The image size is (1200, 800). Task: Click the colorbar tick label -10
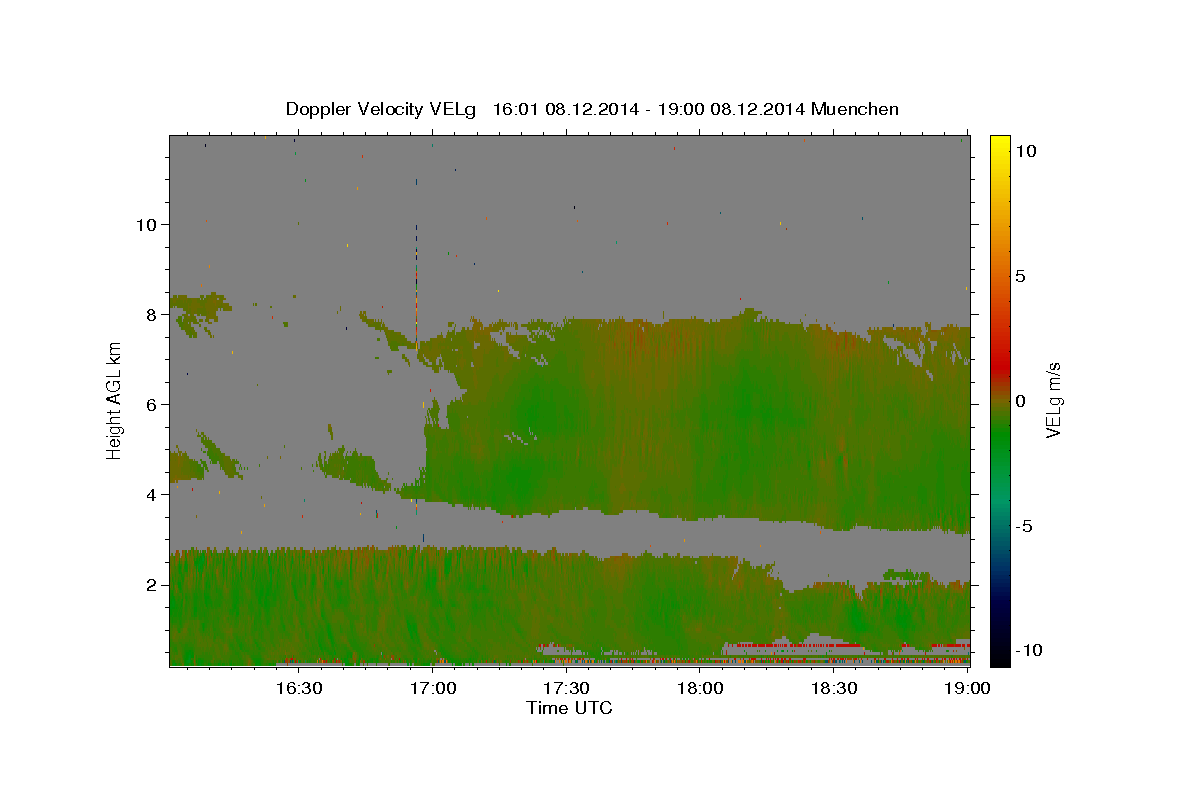[1029, 650]
